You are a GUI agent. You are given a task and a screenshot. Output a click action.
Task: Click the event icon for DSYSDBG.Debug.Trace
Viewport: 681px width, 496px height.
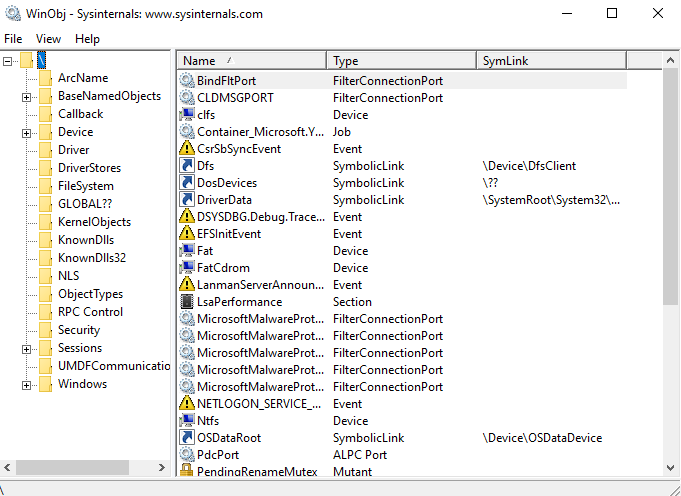coord(187,216)
